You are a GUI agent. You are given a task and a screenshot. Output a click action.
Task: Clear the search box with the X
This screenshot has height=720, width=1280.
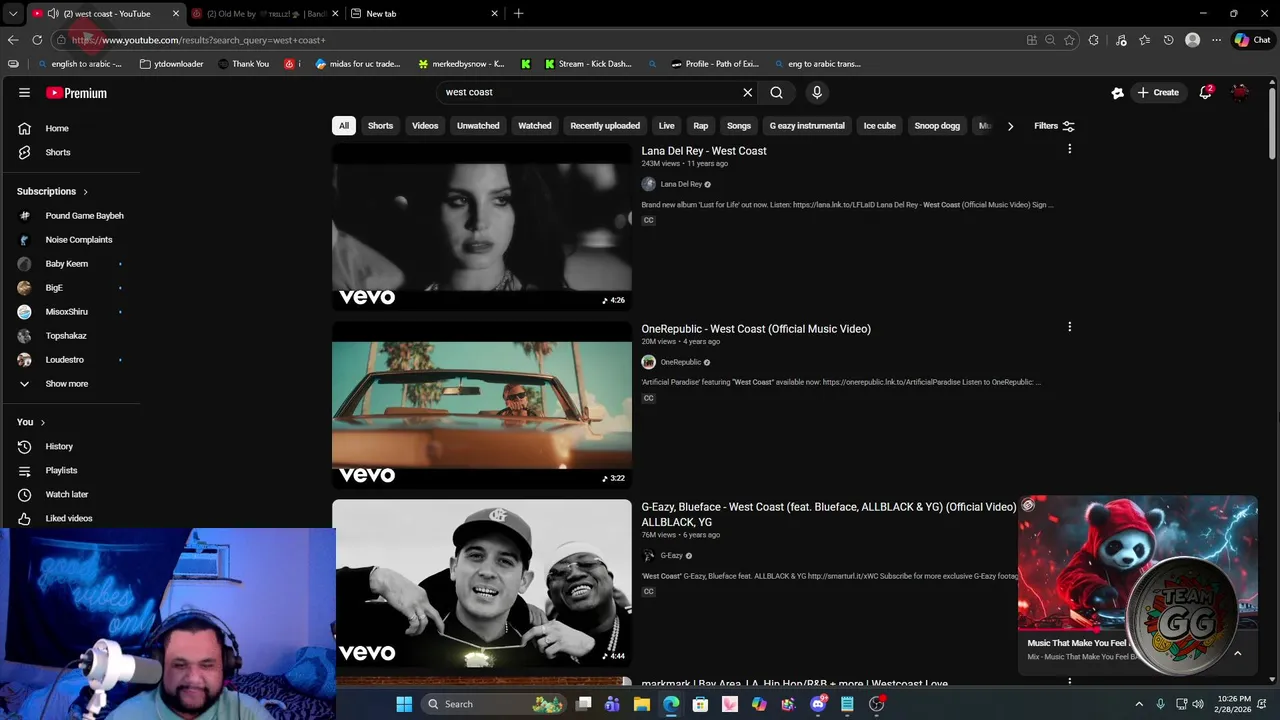(x=747, y=92)
